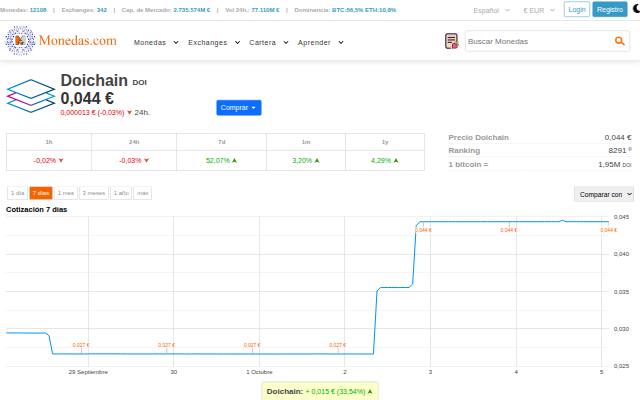The width and height of the screenshot is (640, 400).
Task: Click the Cotización 7 días chart title
Action: pyautogui.click(x=36, y=209)
